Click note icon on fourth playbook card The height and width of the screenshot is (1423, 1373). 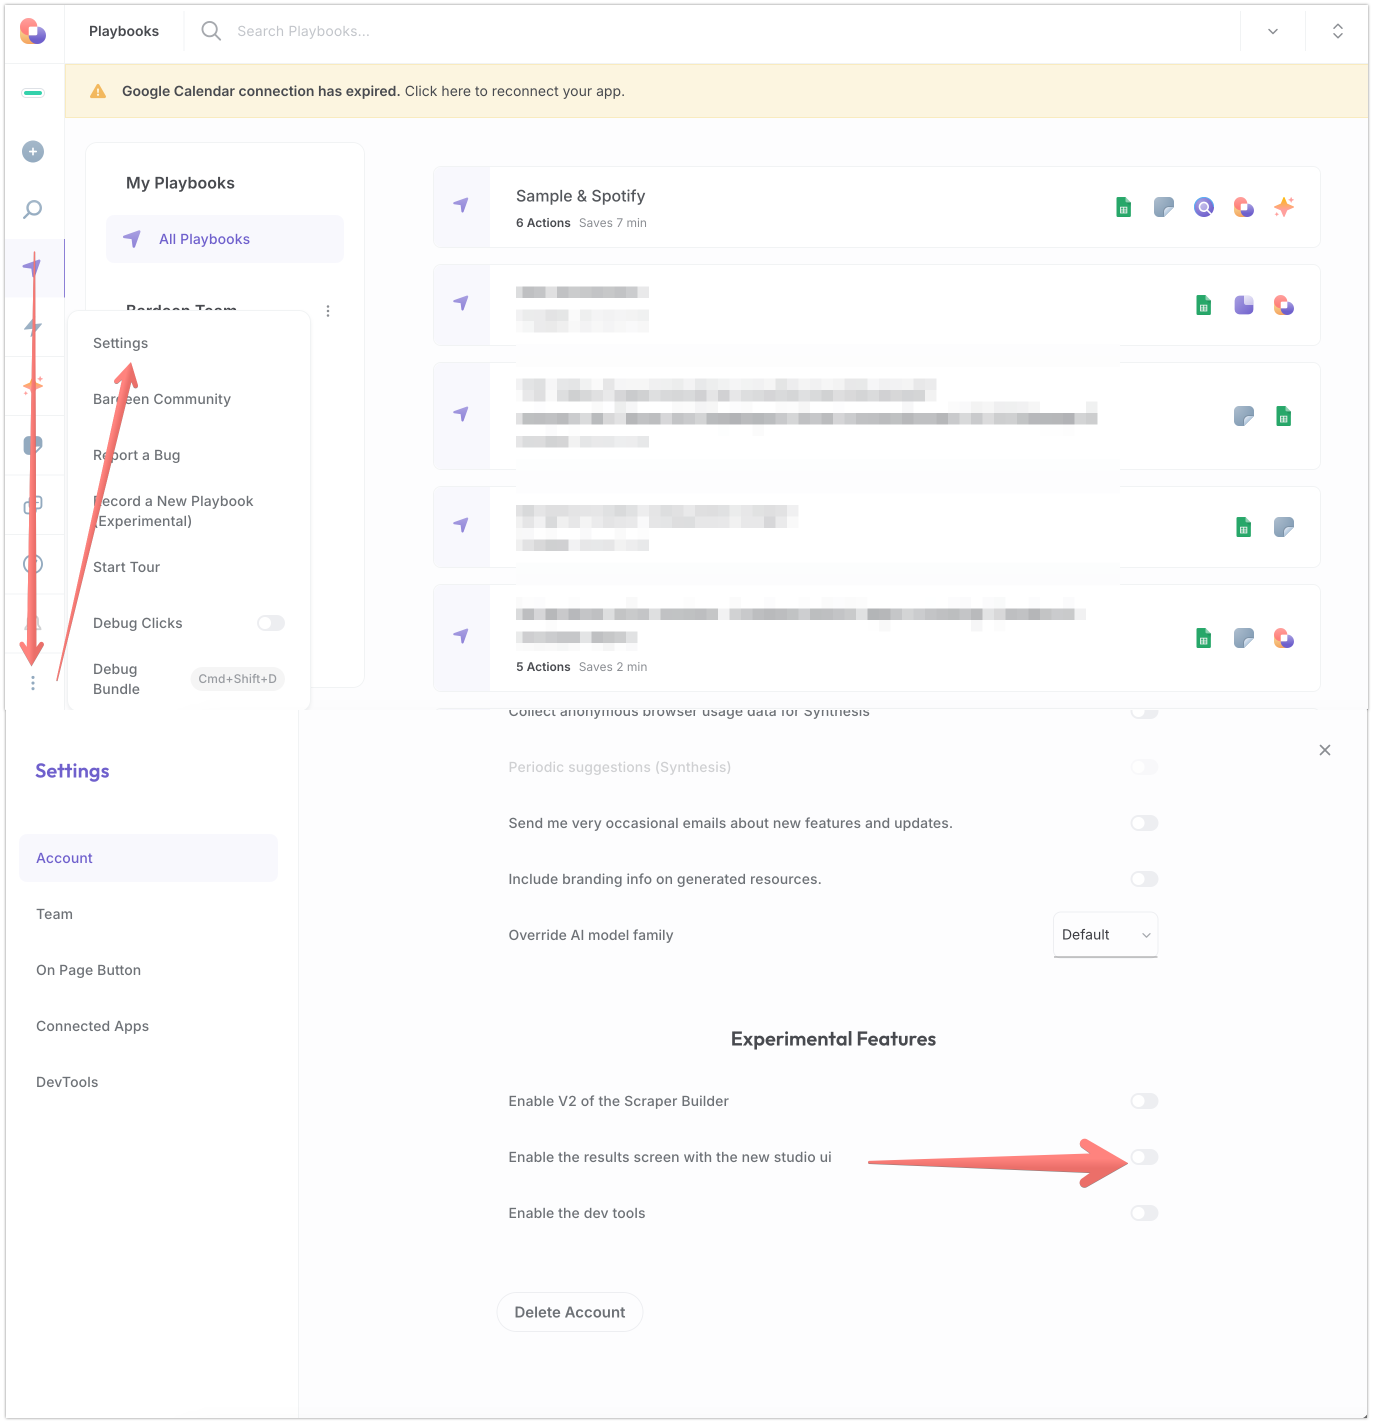[x=1284, y=527]
